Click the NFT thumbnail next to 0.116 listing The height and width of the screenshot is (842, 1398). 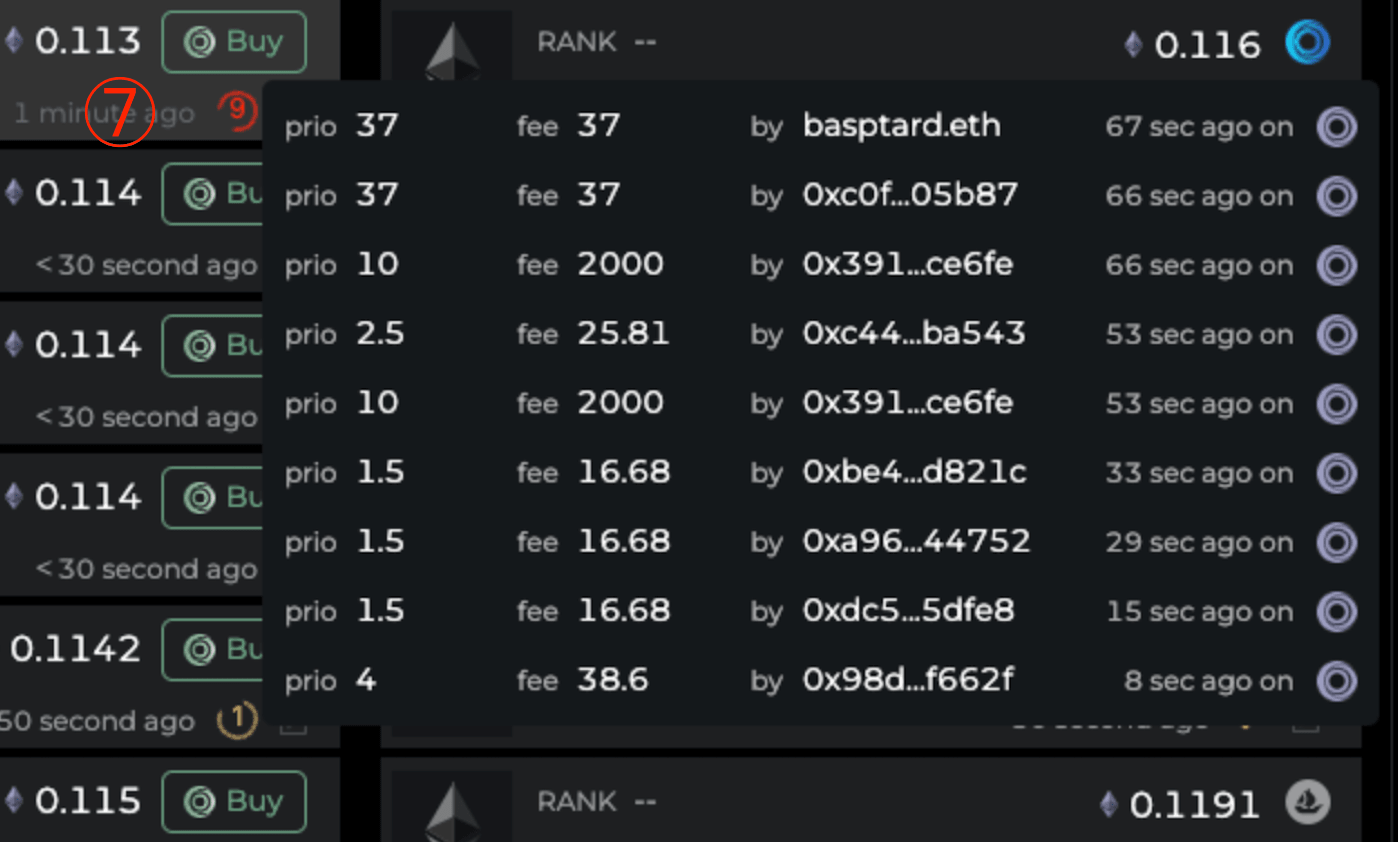[x=452, y=46]
